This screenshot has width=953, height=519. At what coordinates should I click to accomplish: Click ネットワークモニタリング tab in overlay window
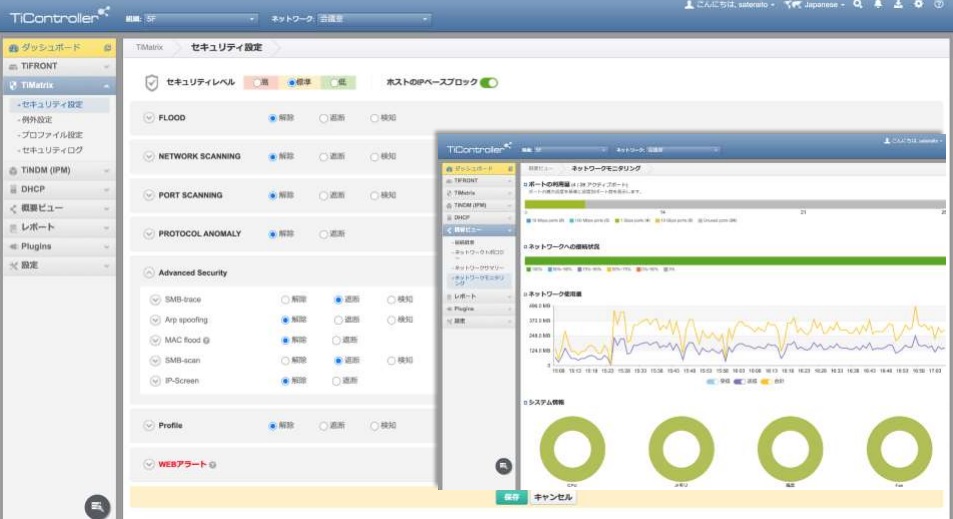coord(605,168)
